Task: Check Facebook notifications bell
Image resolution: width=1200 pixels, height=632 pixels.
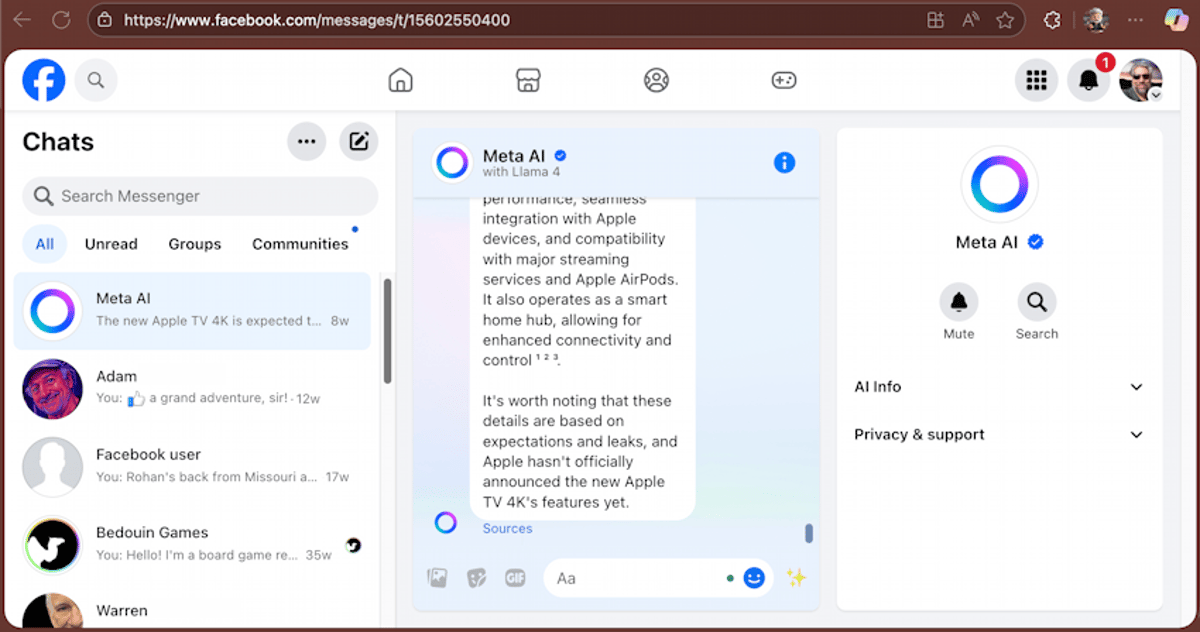Action: point(1088,80)
